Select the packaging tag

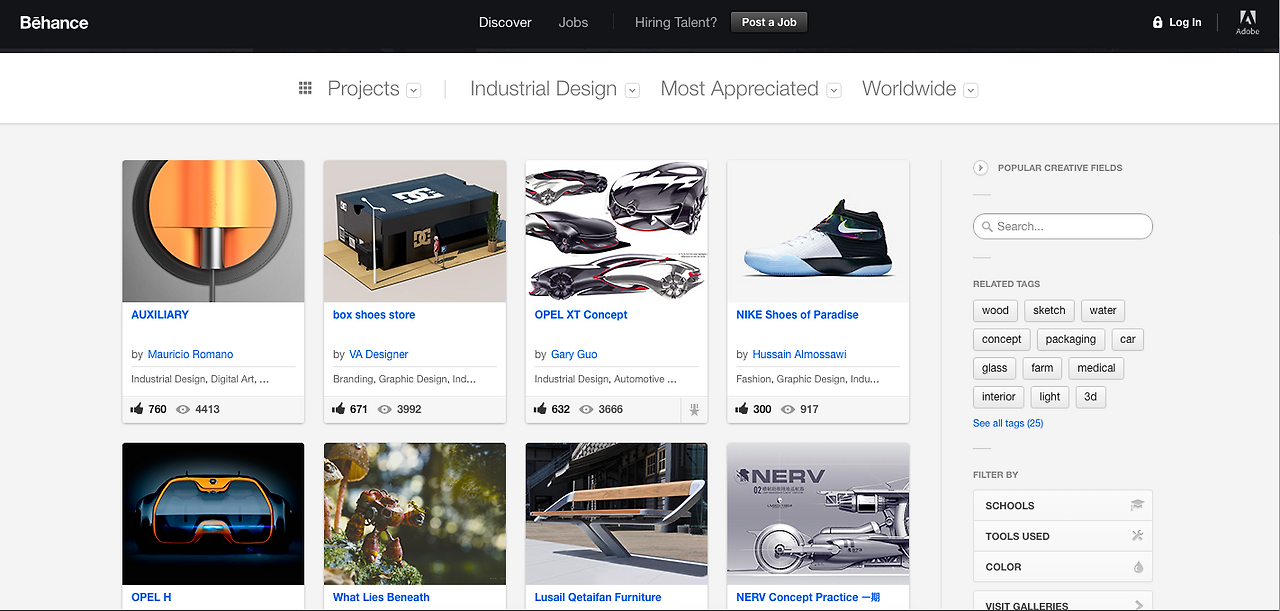pyautogui.click(x=1071, y=339)
